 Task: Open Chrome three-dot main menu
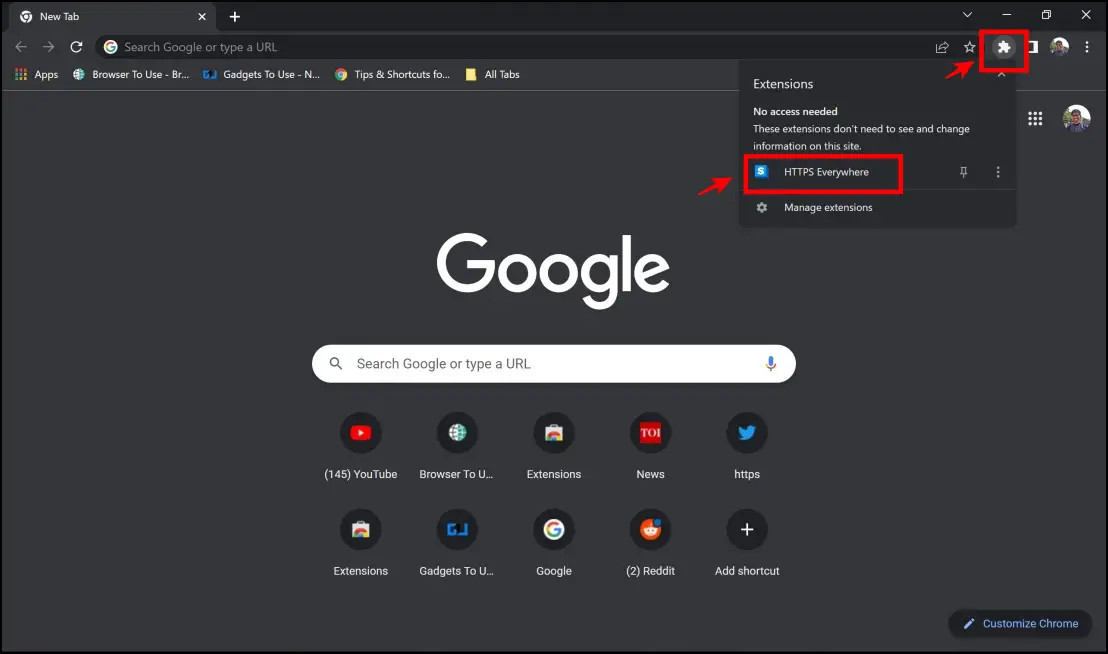point(1087,47)
